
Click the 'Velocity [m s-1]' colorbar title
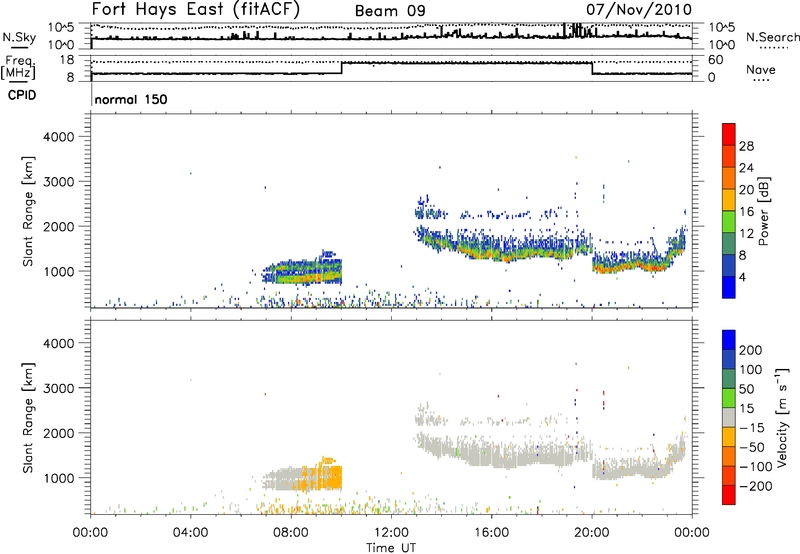tap(781, 417)
